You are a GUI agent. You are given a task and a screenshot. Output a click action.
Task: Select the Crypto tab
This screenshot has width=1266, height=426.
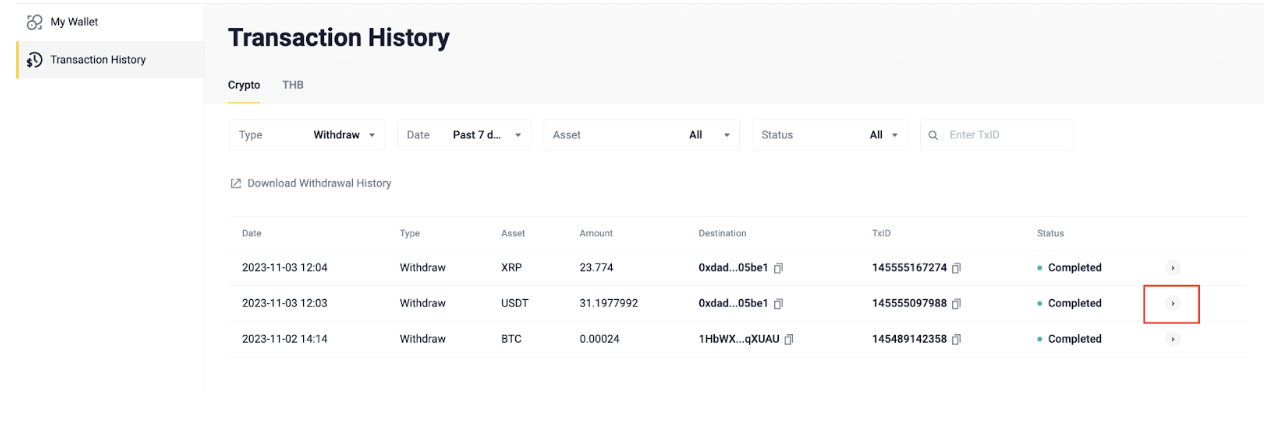click(x=244, y=85)
